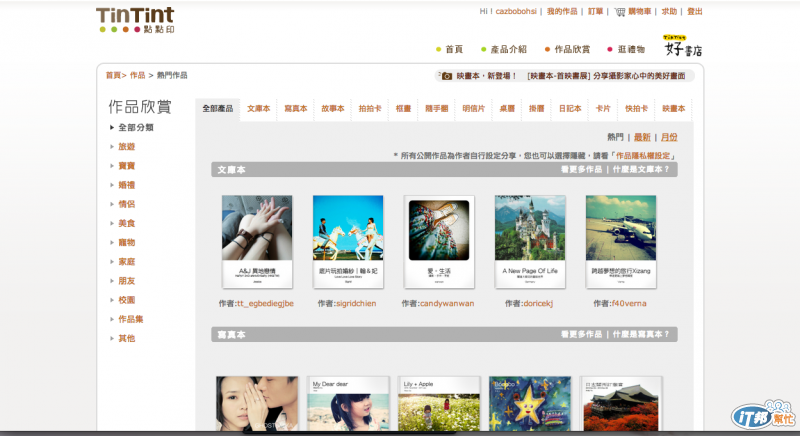Select 旅遊 category in sidebar

[x=127, y=147]
